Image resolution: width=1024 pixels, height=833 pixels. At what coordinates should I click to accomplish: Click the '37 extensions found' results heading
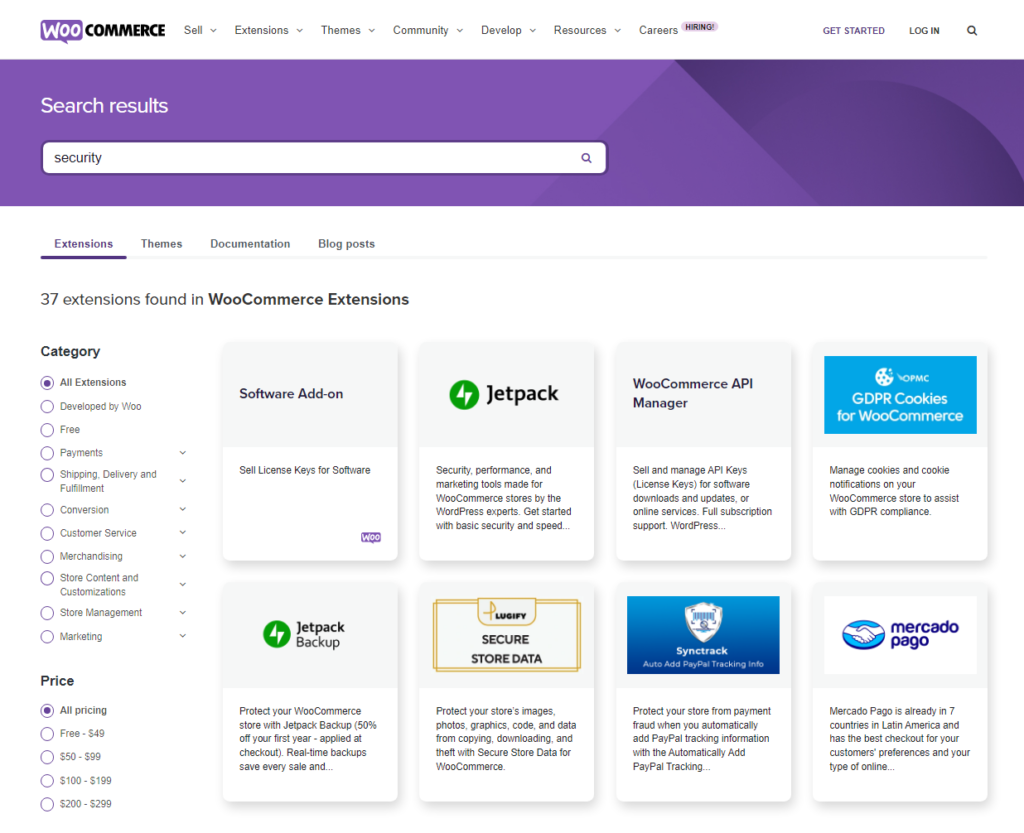tap(225, 300)
